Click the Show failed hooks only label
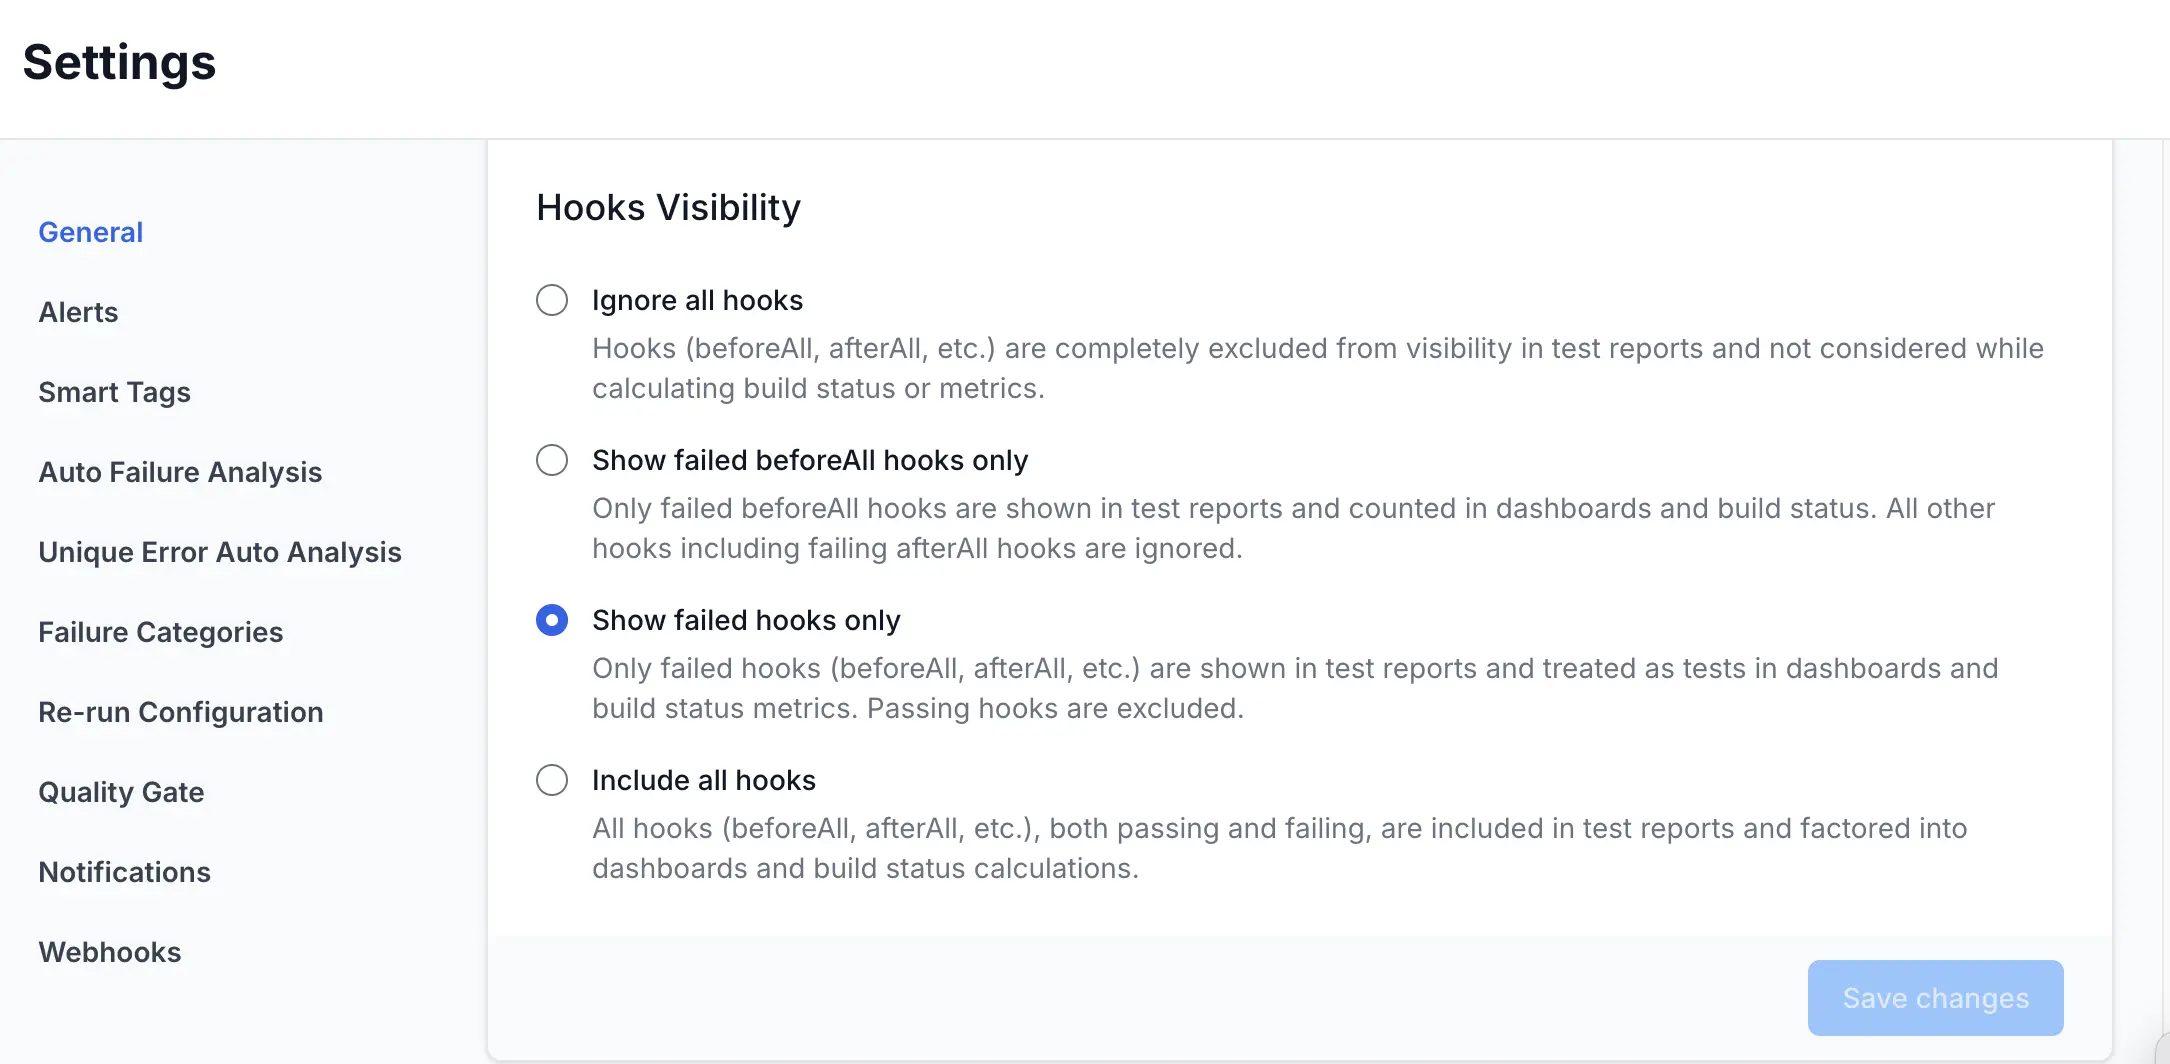 click(x=746, y=620)
